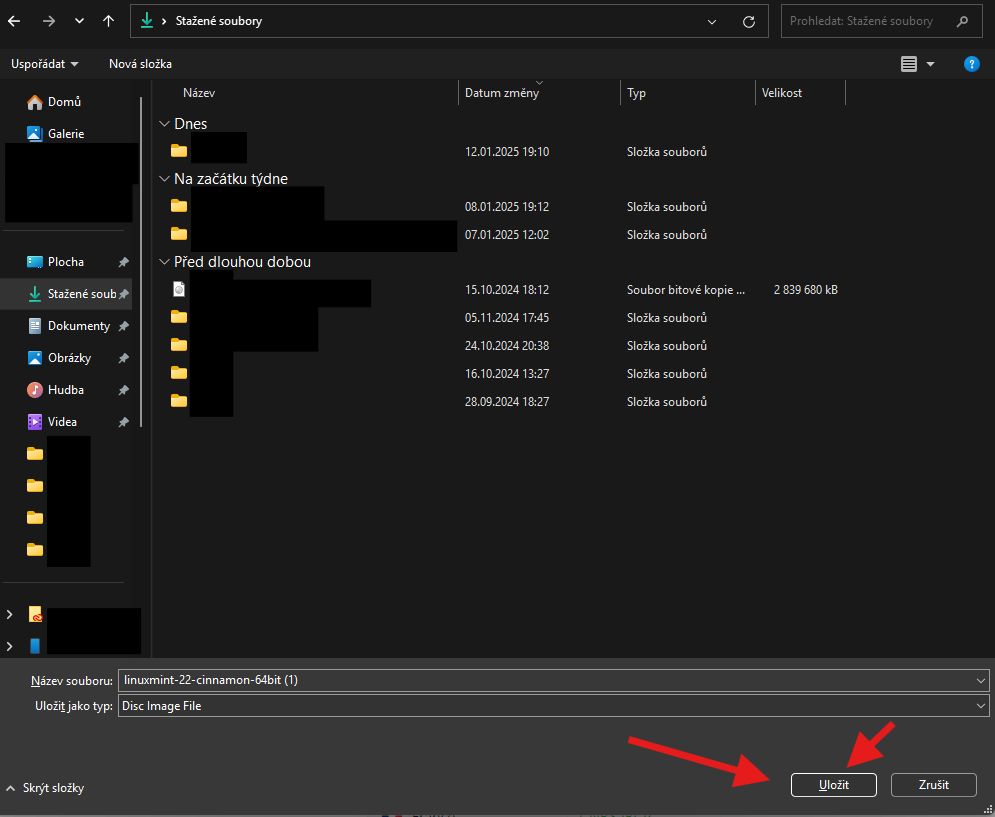Expand the address bar history dropdown
Screen dimensions: 995x817
[x=712, y=21]
